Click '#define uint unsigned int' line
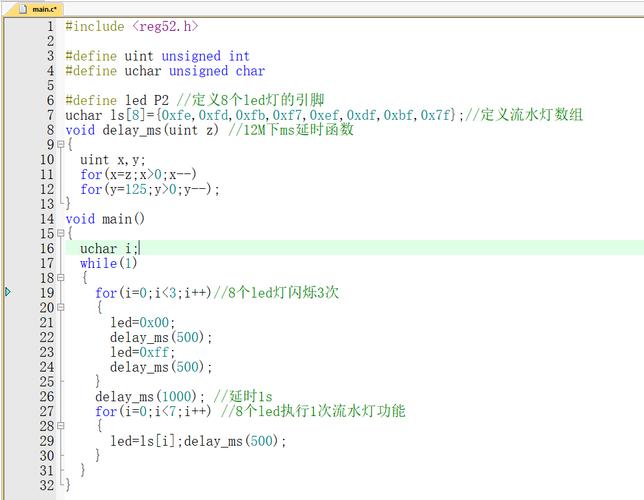644x500 pixels. 158,56
